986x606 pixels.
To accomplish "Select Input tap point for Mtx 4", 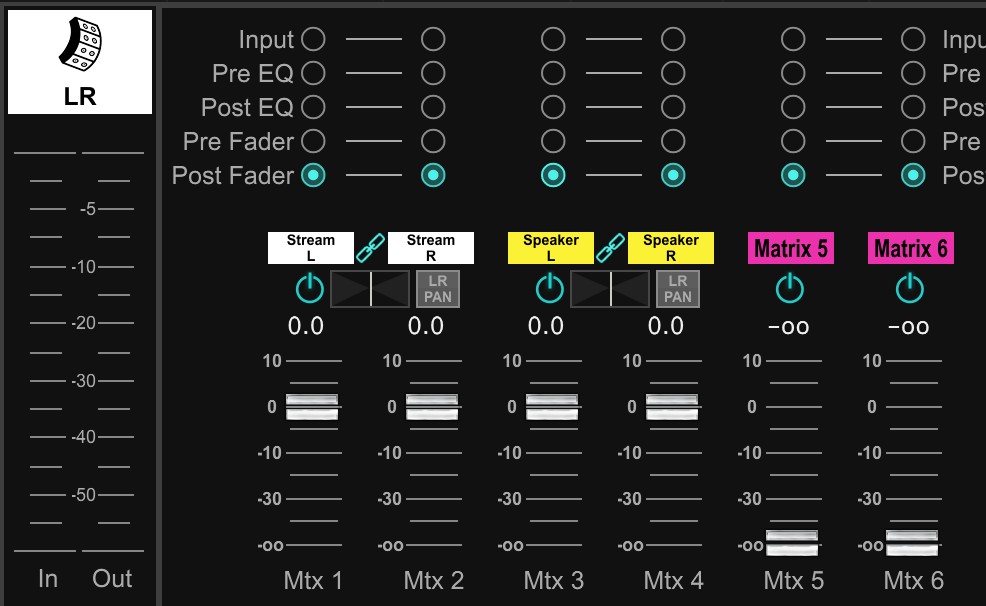I will [673, 39].
